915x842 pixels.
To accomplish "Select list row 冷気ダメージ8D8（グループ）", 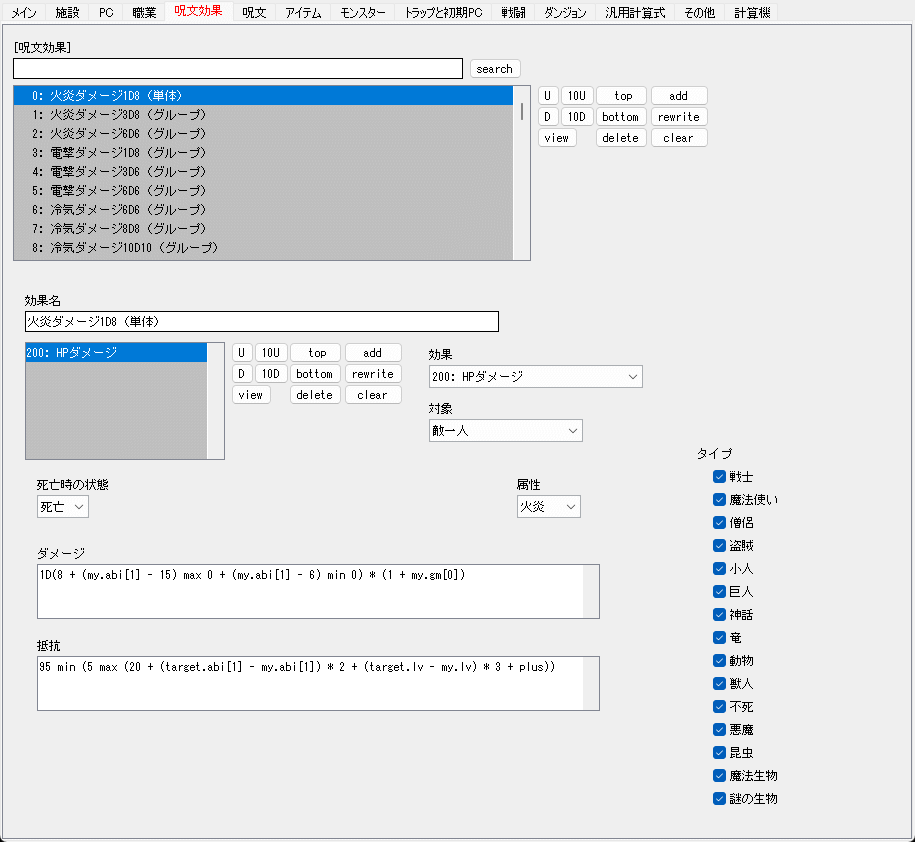I will (263, 228).
